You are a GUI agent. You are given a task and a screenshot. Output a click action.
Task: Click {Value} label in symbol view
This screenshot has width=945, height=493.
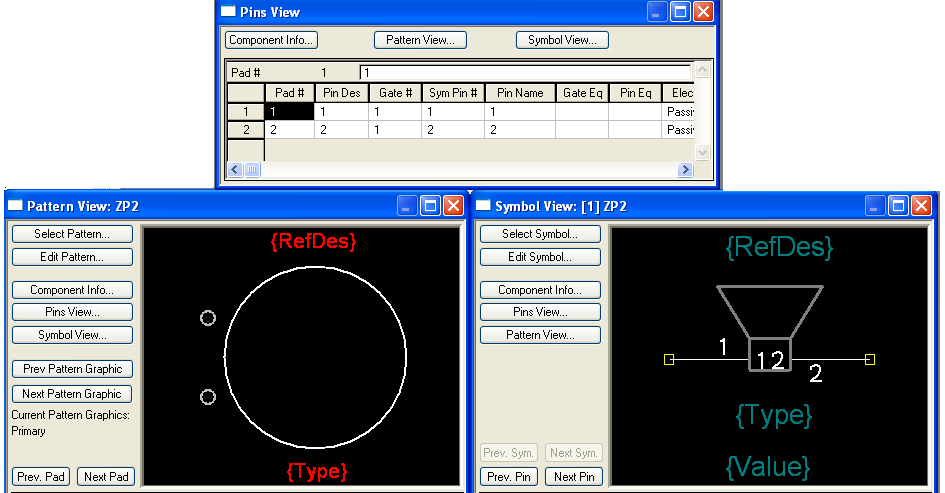(x=768, y=467)
